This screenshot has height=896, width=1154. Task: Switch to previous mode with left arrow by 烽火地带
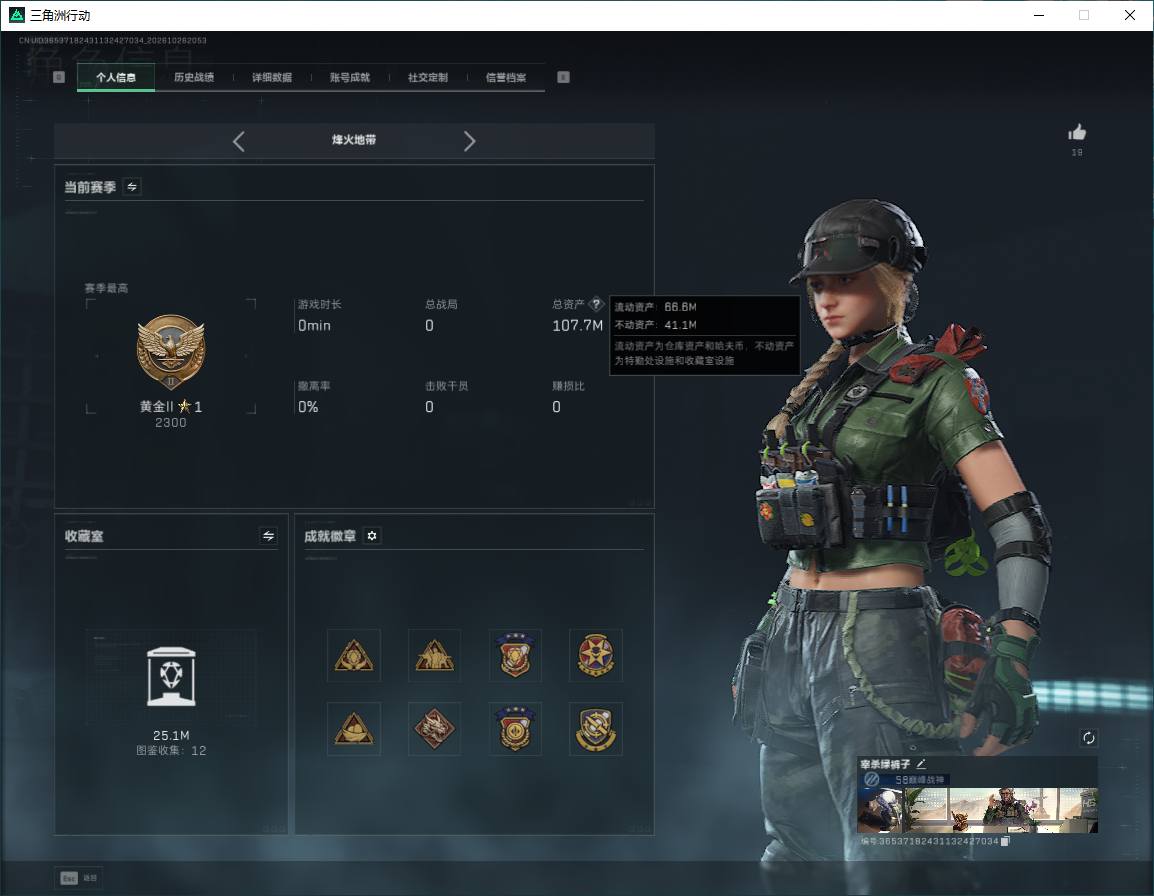point(238,141)
